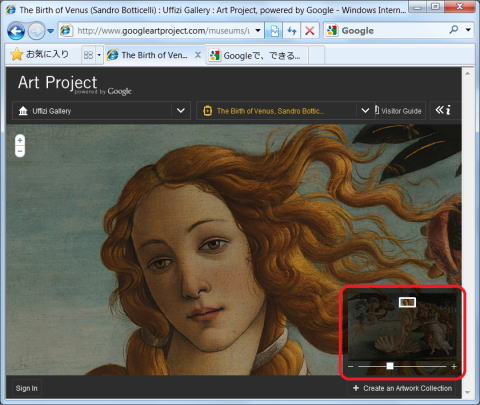
Task: Click the minus beside zoom slider
Action: tap(351, 366)
